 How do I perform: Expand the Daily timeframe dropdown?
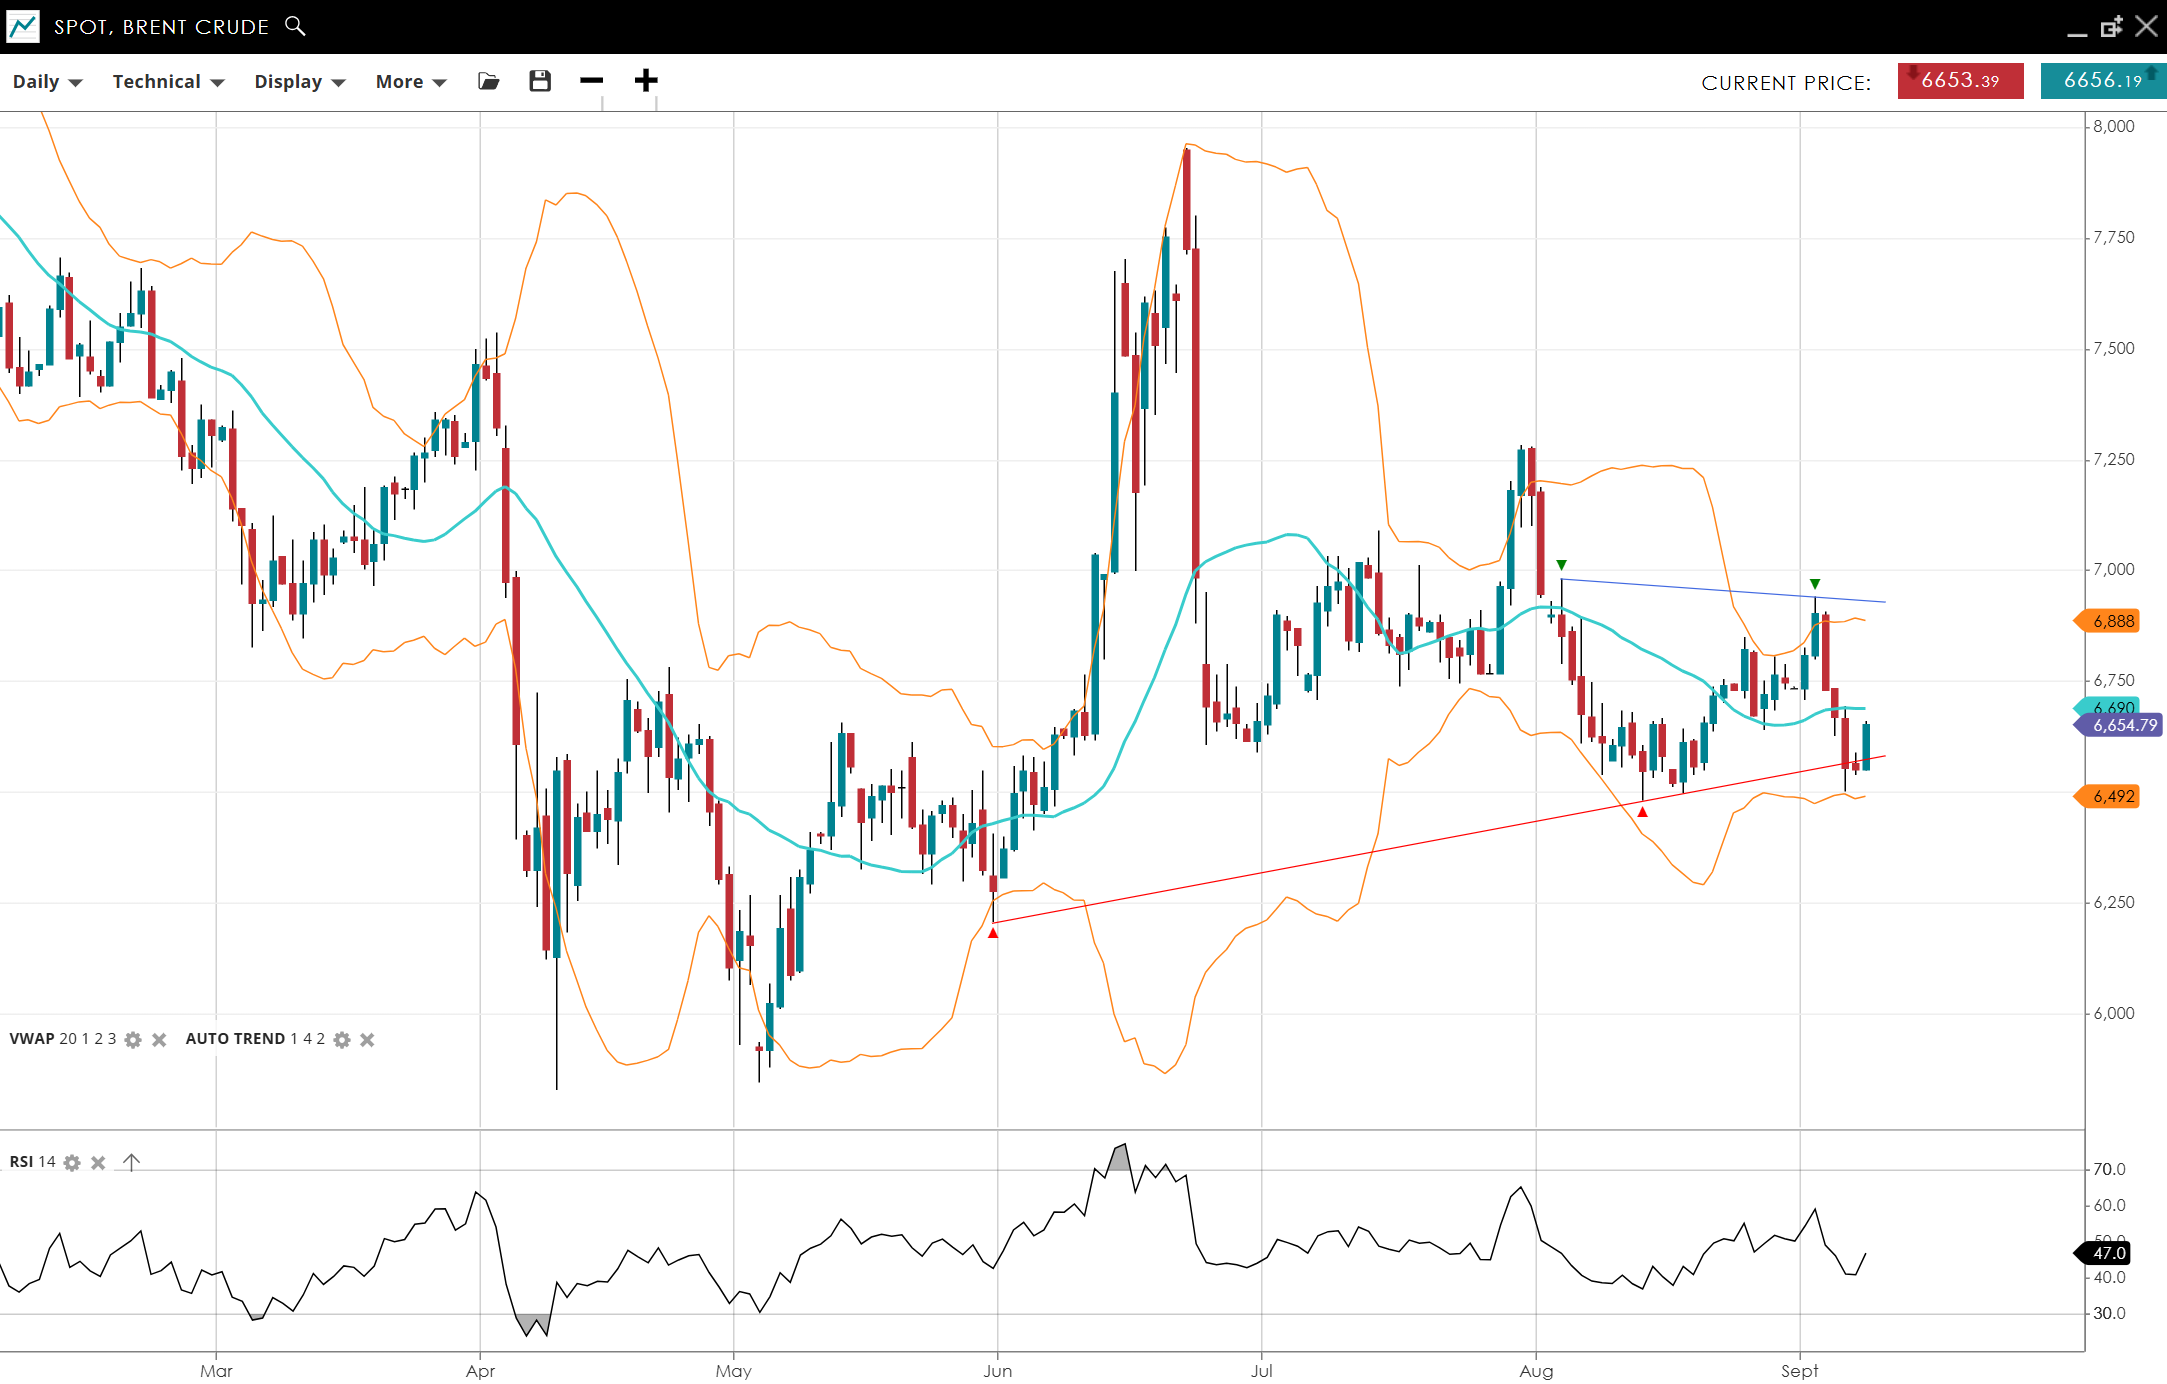[47, 82]
